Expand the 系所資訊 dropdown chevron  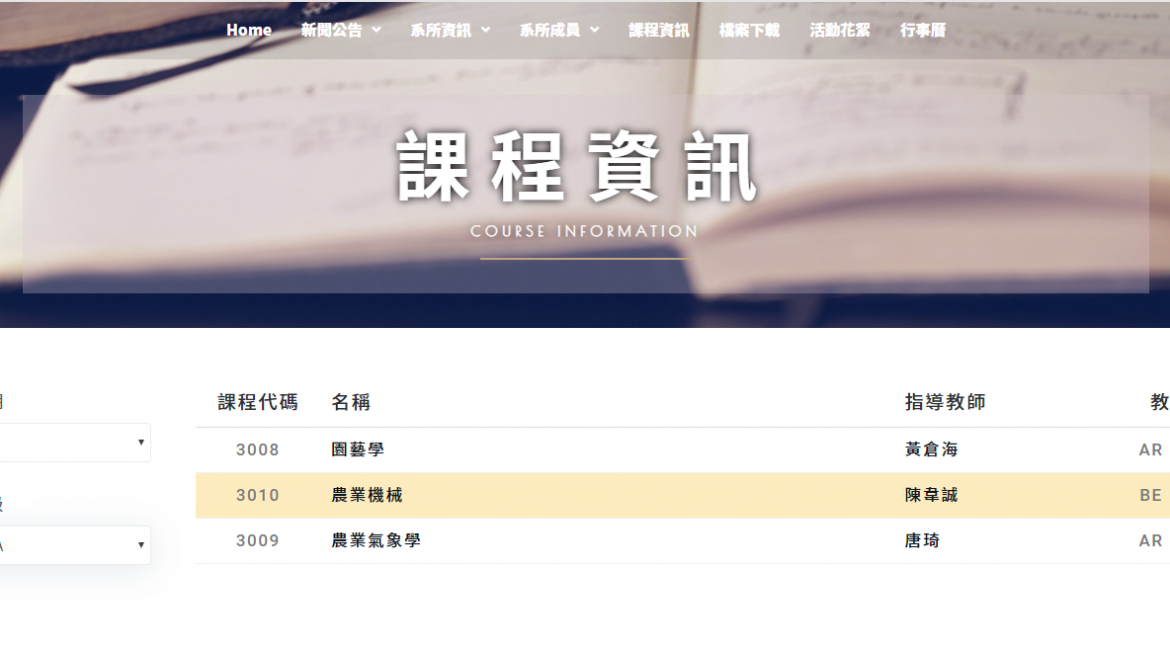click(486, 30)
